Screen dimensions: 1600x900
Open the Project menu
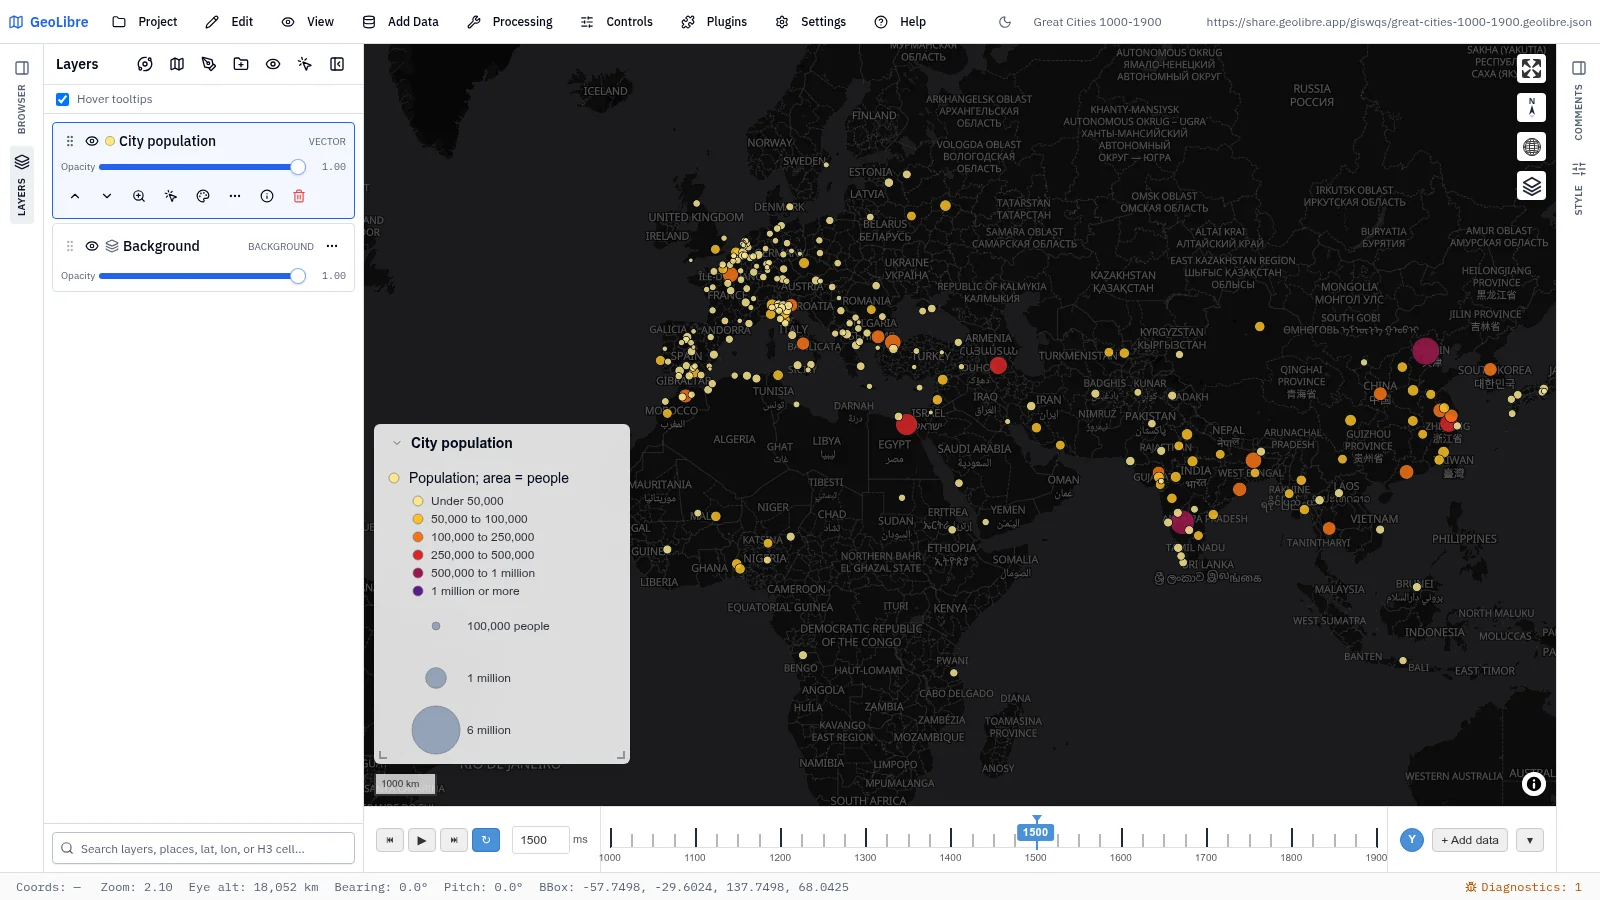(145, 22)
